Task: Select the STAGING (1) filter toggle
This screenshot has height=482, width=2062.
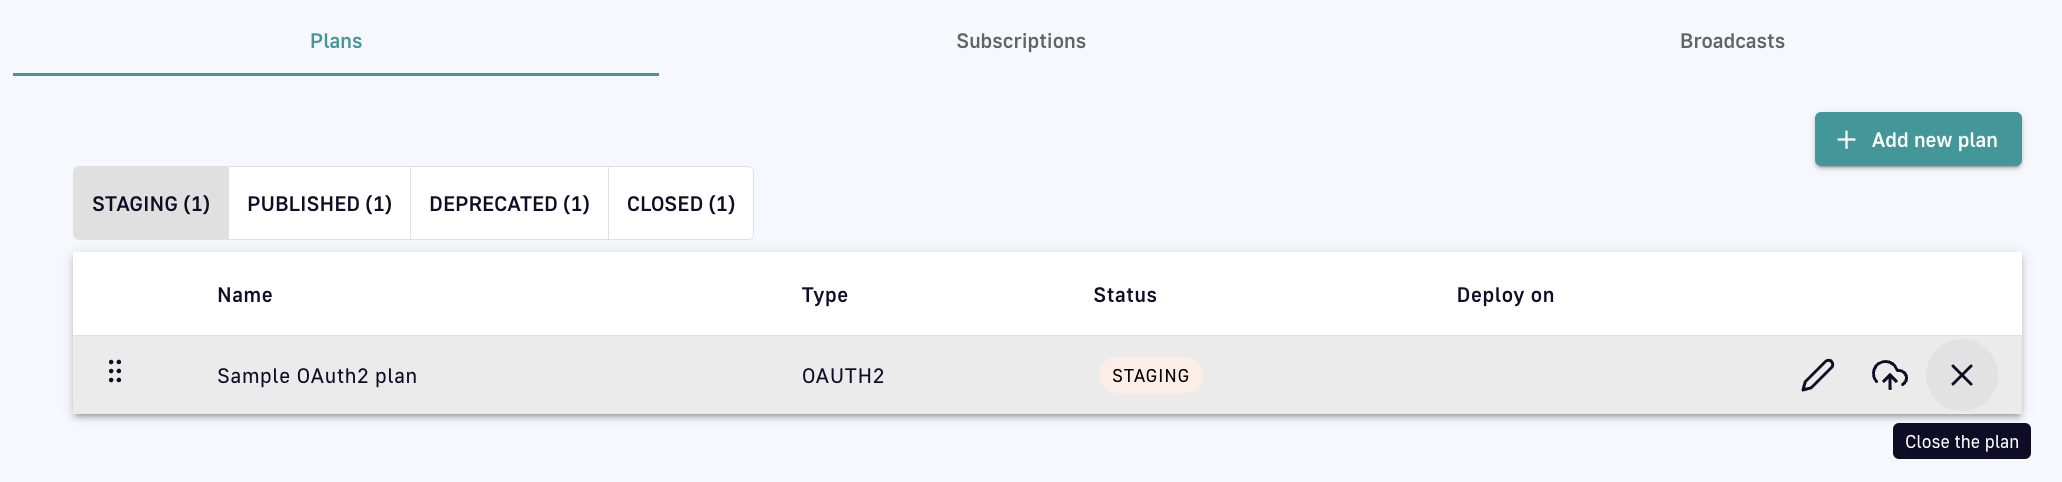Action: coord(151,204)
